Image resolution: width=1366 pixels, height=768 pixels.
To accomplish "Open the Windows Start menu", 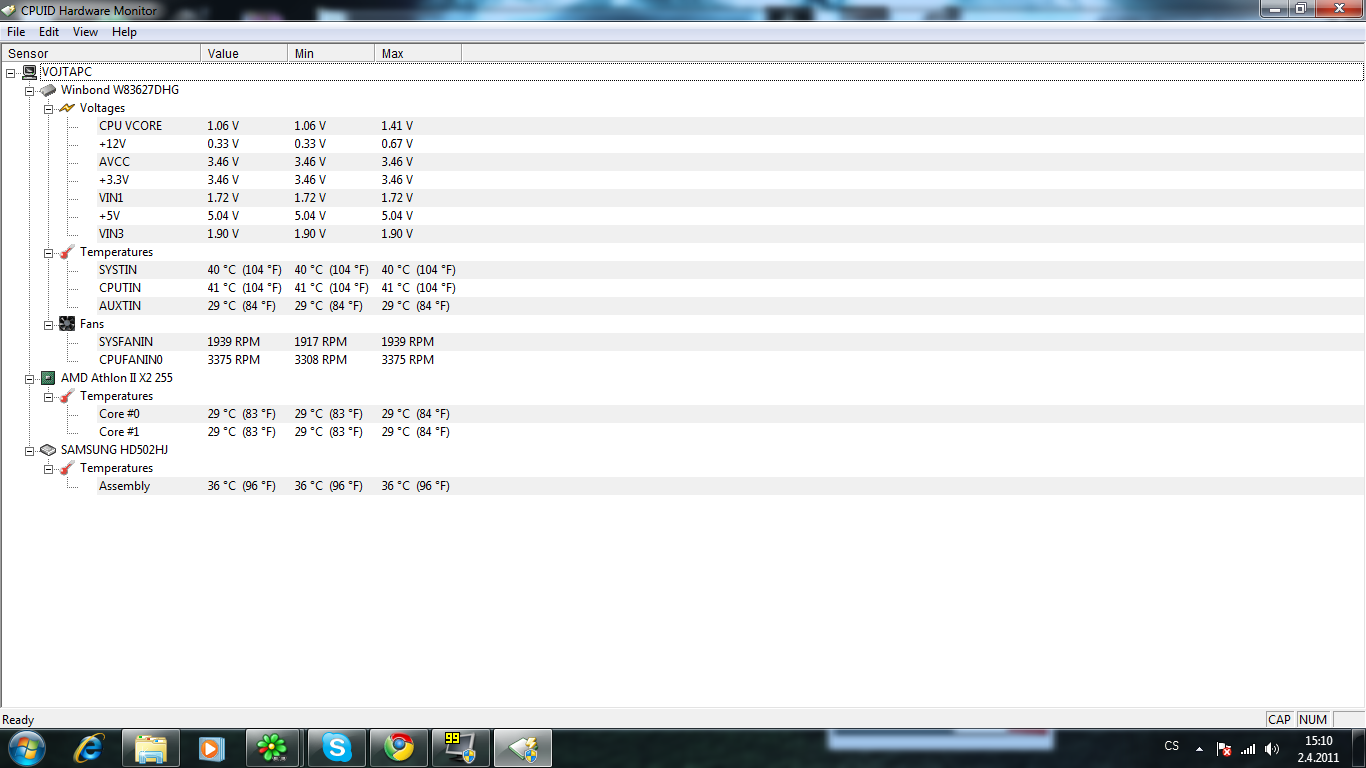I will click(26, 748).
